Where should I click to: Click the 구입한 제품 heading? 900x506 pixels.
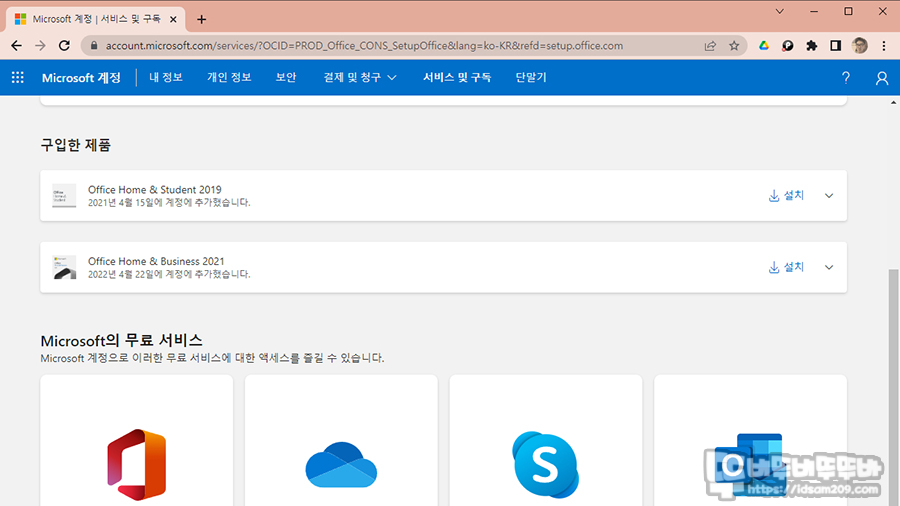pos(75,145)
